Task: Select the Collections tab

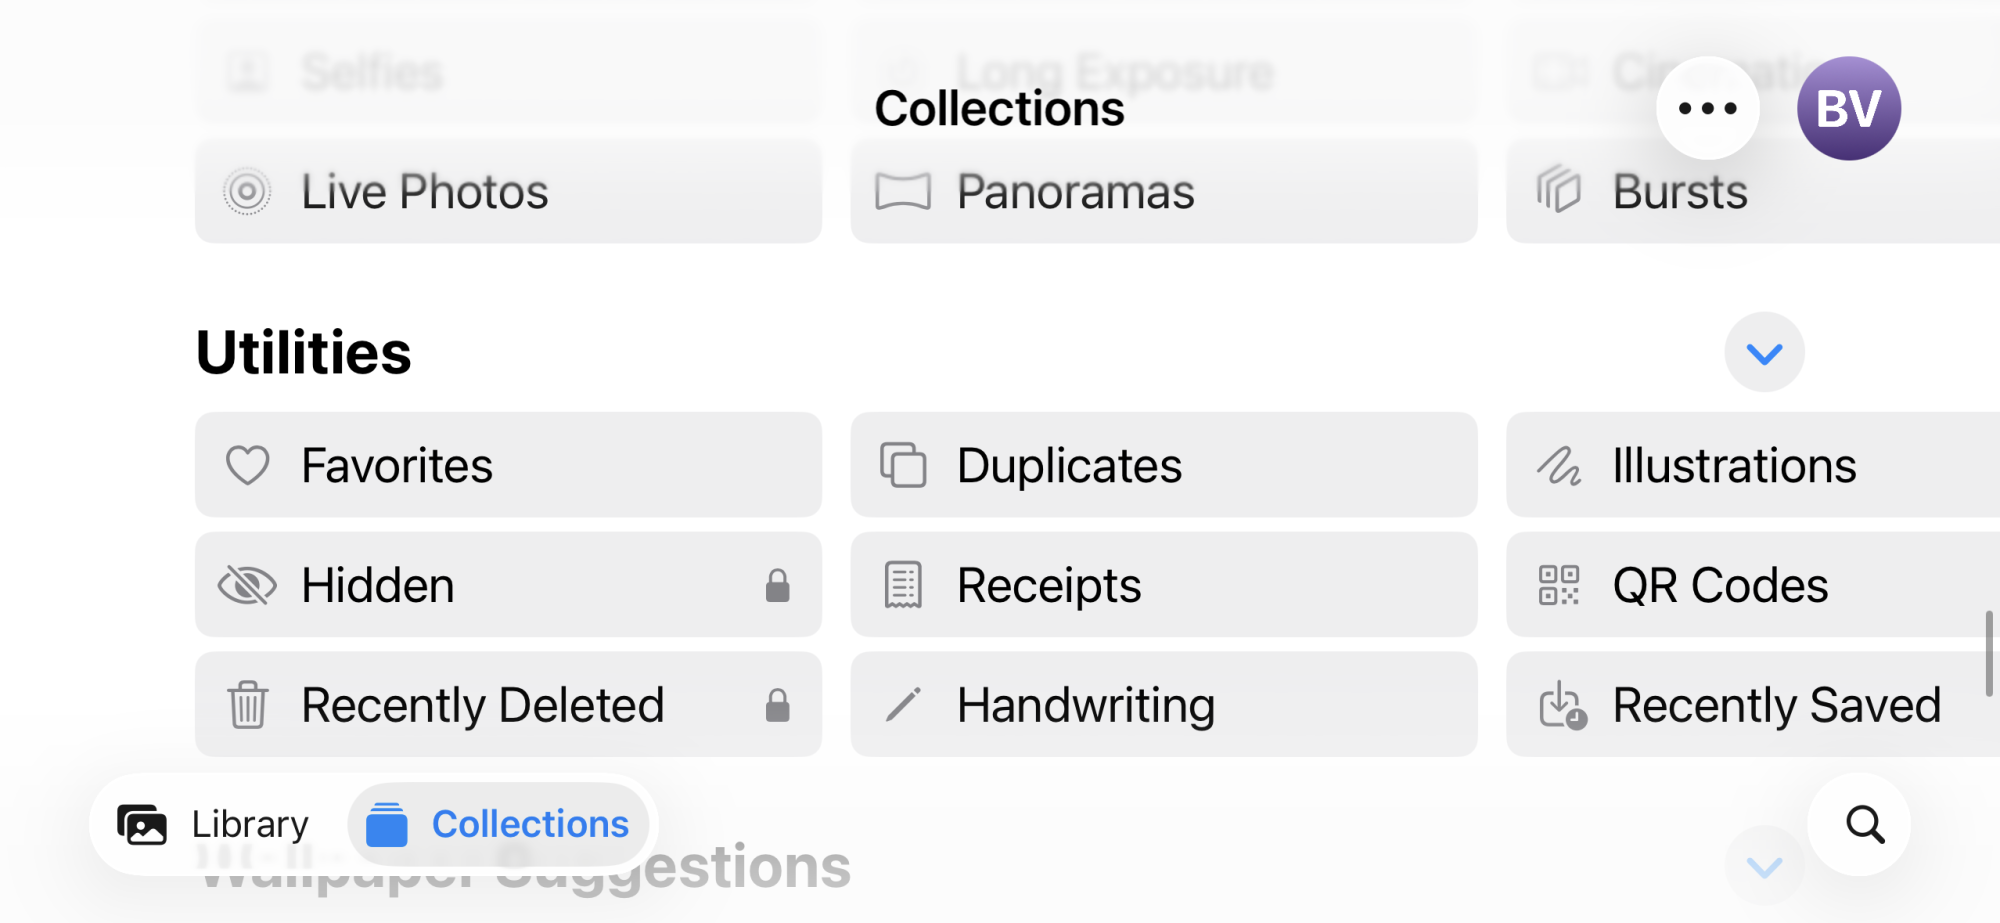Action: [x=498, y=825]
